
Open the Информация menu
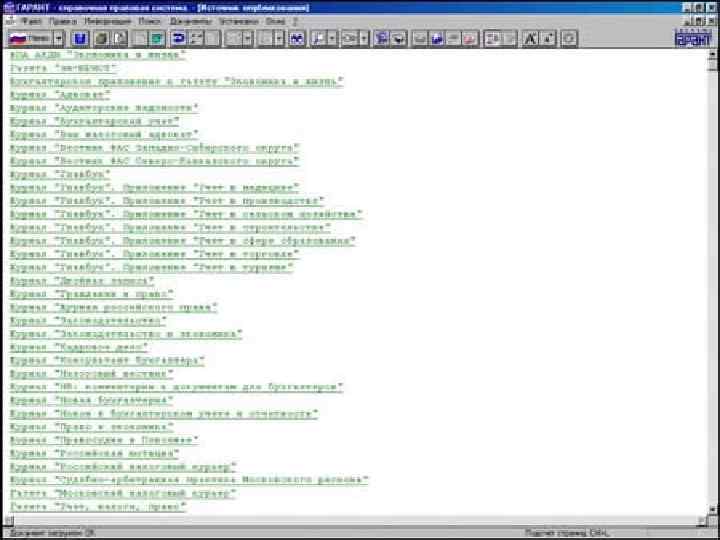(107, 21)
